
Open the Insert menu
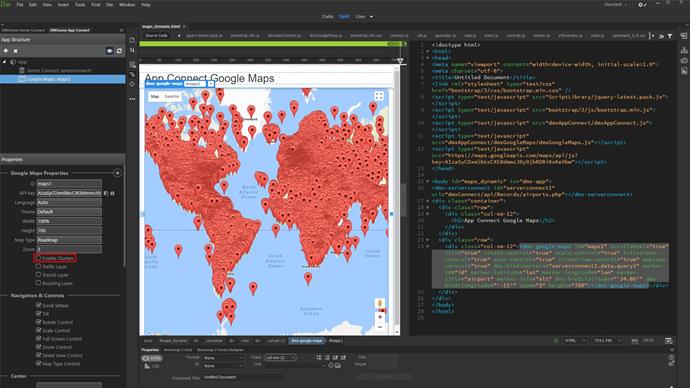63,4
